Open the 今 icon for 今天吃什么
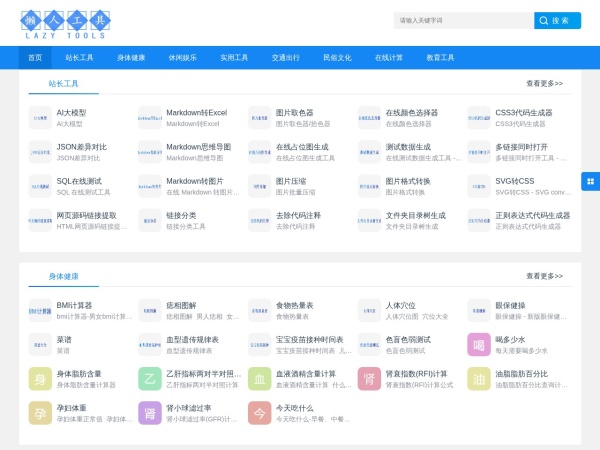This screenshot has width=600, height=450. click(x=260, y=413)
